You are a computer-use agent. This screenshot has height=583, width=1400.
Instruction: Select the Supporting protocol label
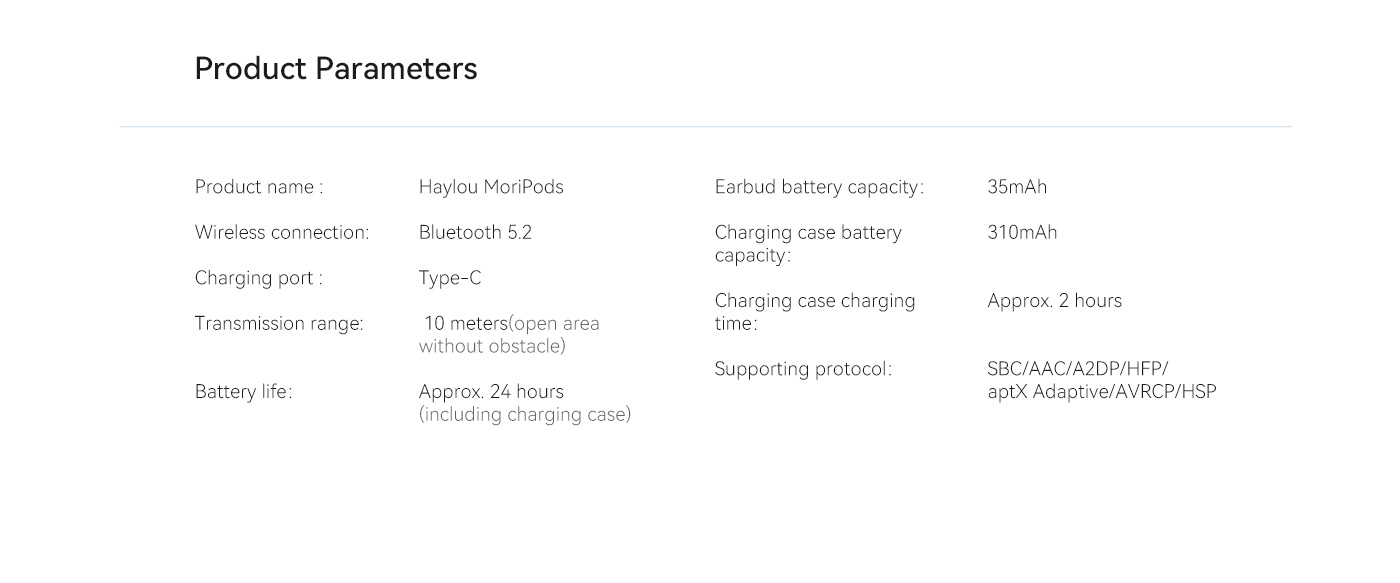point(803,369)
